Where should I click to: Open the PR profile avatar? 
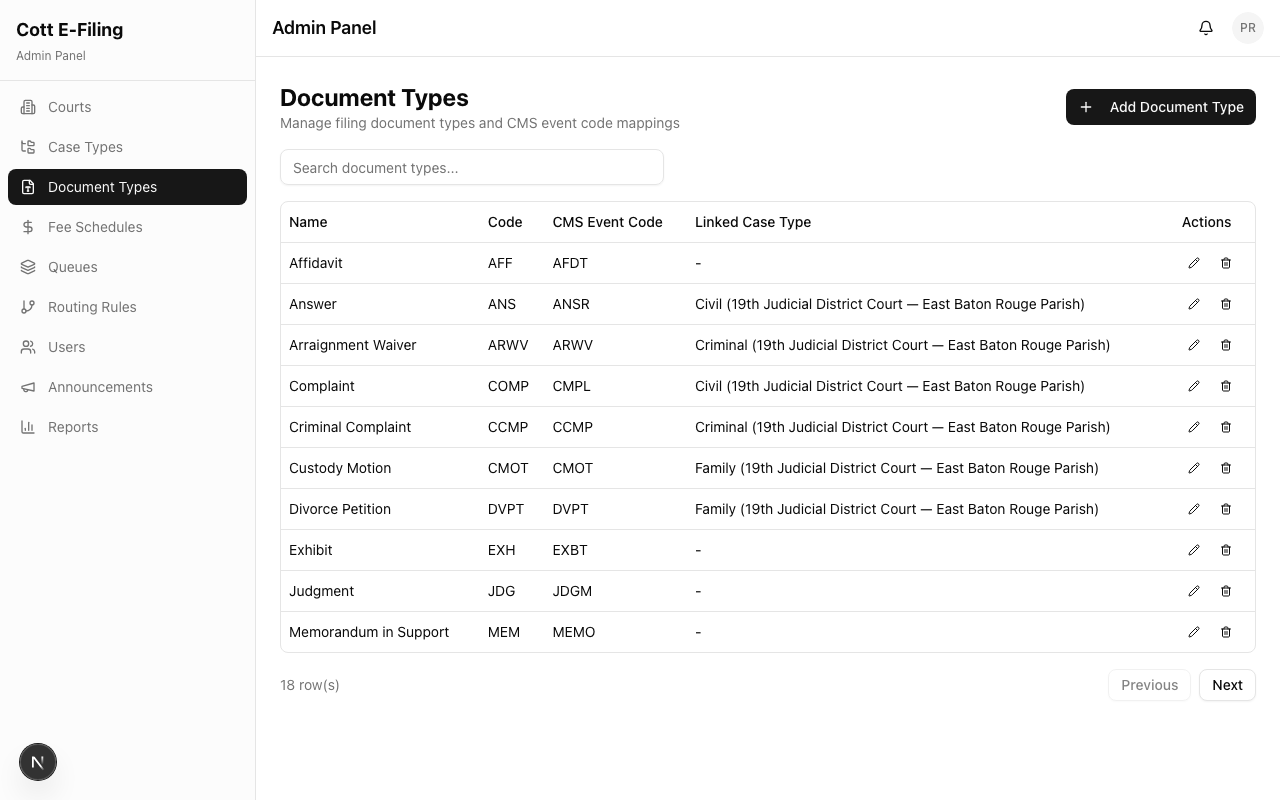(1247, 27)
